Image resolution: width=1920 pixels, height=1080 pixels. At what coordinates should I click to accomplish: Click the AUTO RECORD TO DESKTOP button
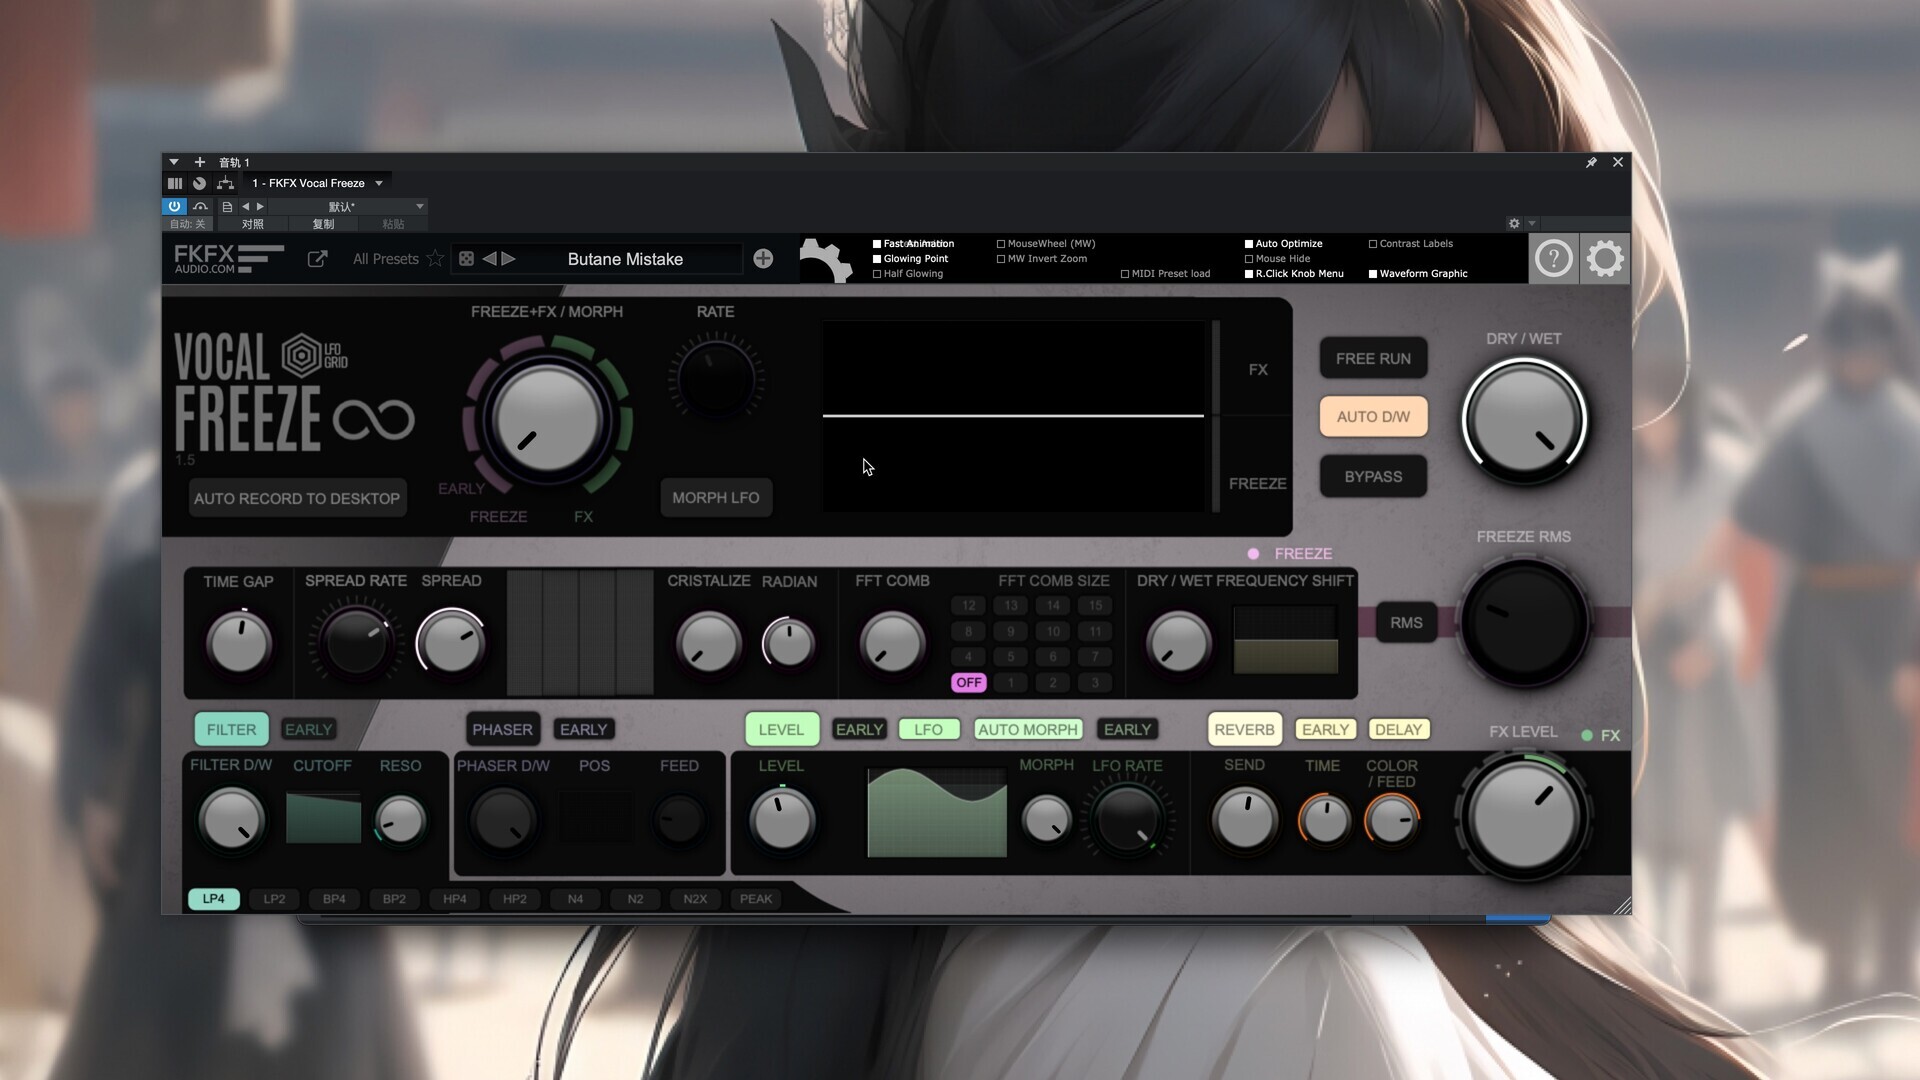(x=297, y=498)
